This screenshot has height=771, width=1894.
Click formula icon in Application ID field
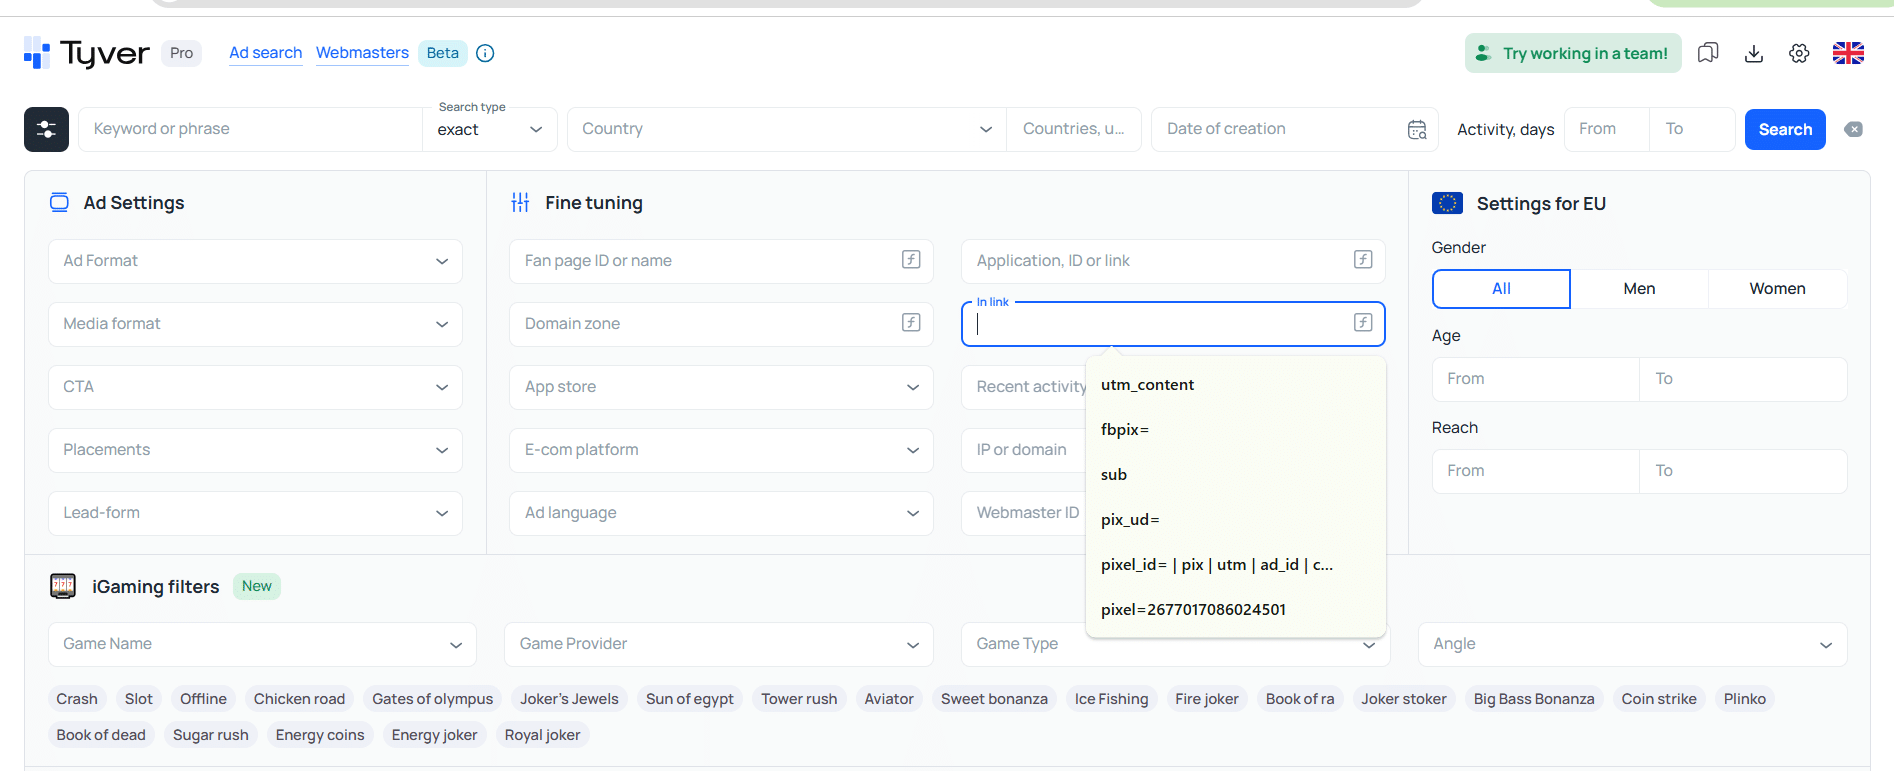pos(1363,260)
